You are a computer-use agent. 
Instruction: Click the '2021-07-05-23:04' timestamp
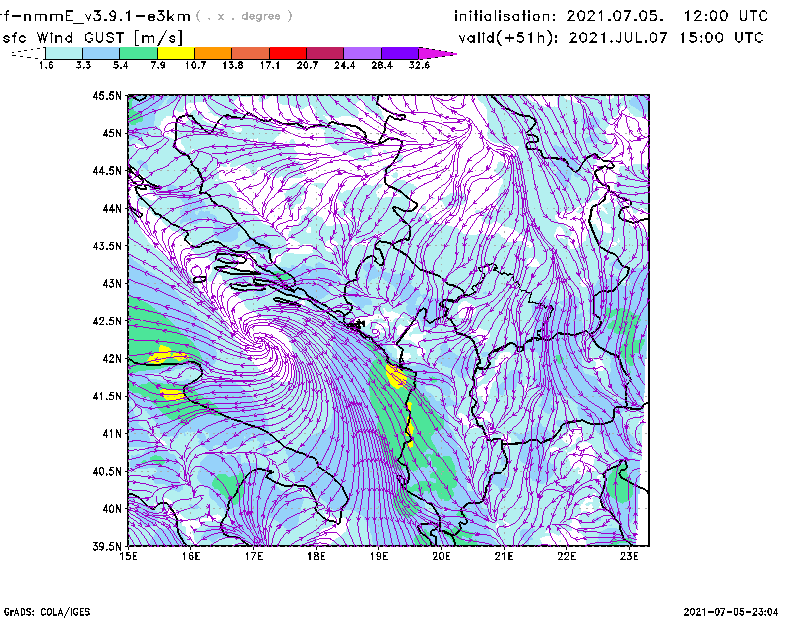click(731, 612)
